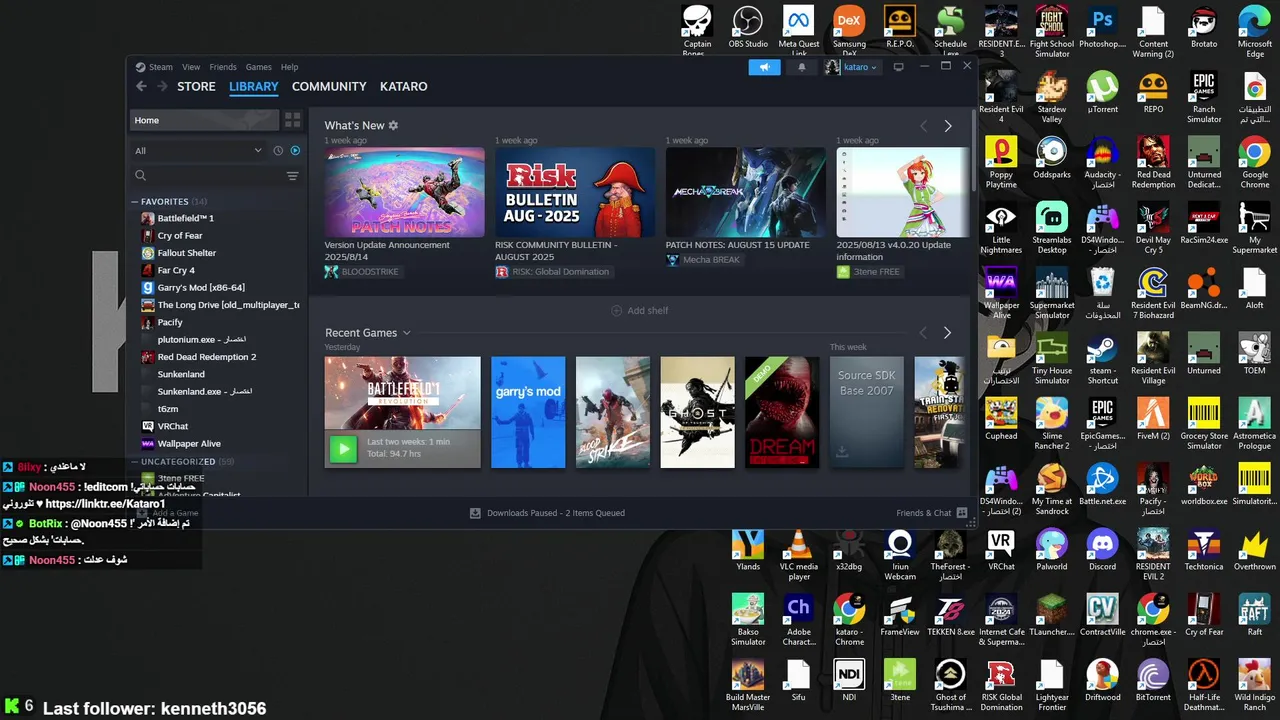Open µTorrent desktop icon
Image resolution: width=1280 pixels, height=720 pixels.
pos(1102,92)
